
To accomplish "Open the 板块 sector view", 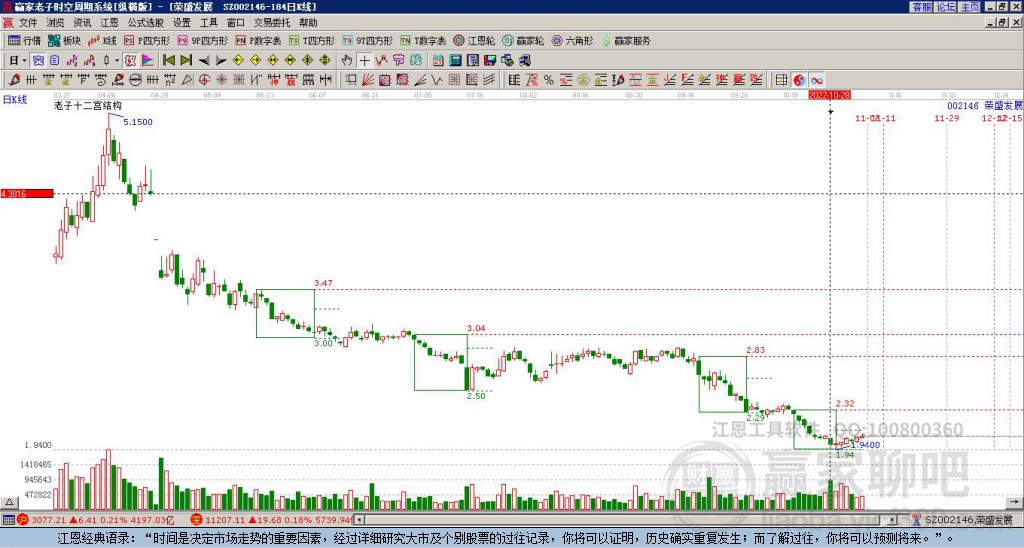I will [x=64, y=40].
